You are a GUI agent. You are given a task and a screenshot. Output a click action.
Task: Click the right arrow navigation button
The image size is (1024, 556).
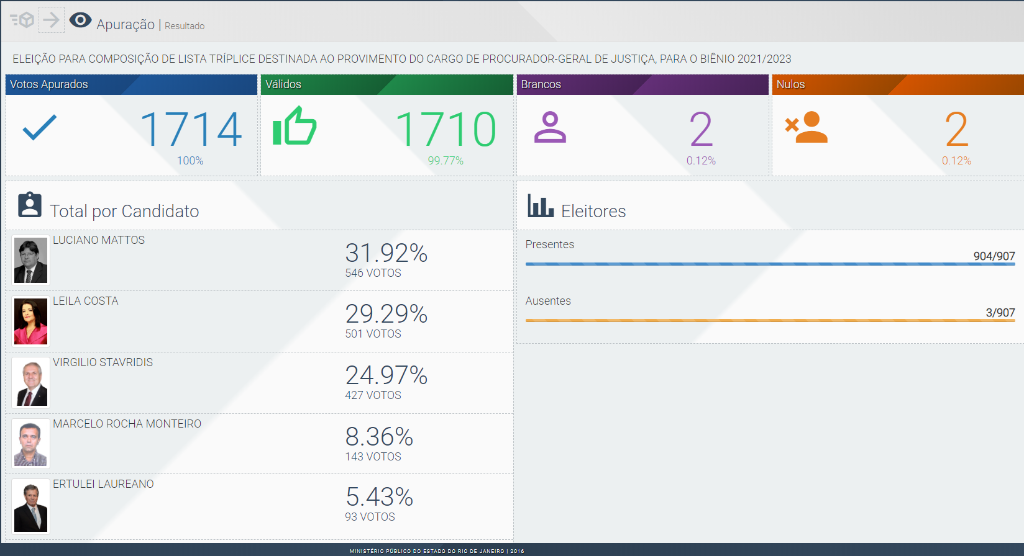51,20
